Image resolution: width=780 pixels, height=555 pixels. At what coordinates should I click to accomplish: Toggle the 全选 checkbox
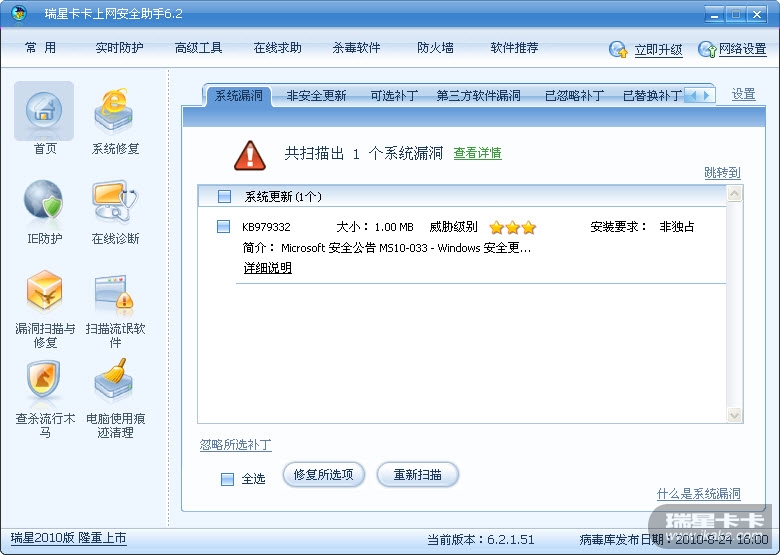[227, 479]
